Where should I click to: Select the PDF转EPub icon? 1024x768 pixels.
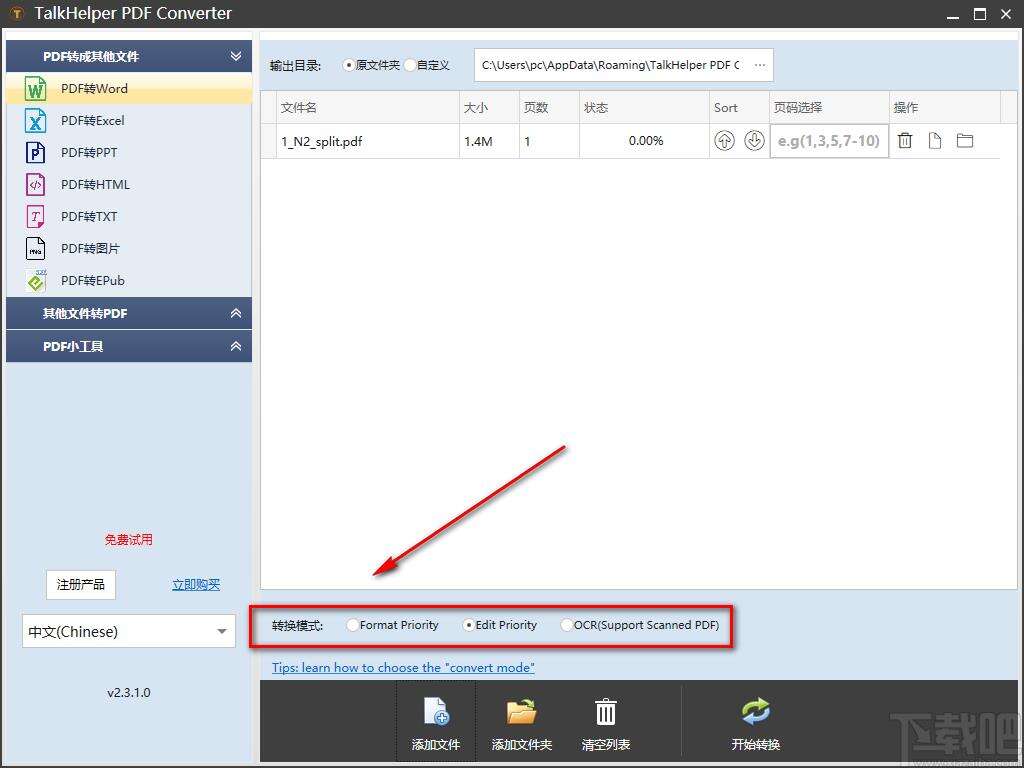coord(35,281)
